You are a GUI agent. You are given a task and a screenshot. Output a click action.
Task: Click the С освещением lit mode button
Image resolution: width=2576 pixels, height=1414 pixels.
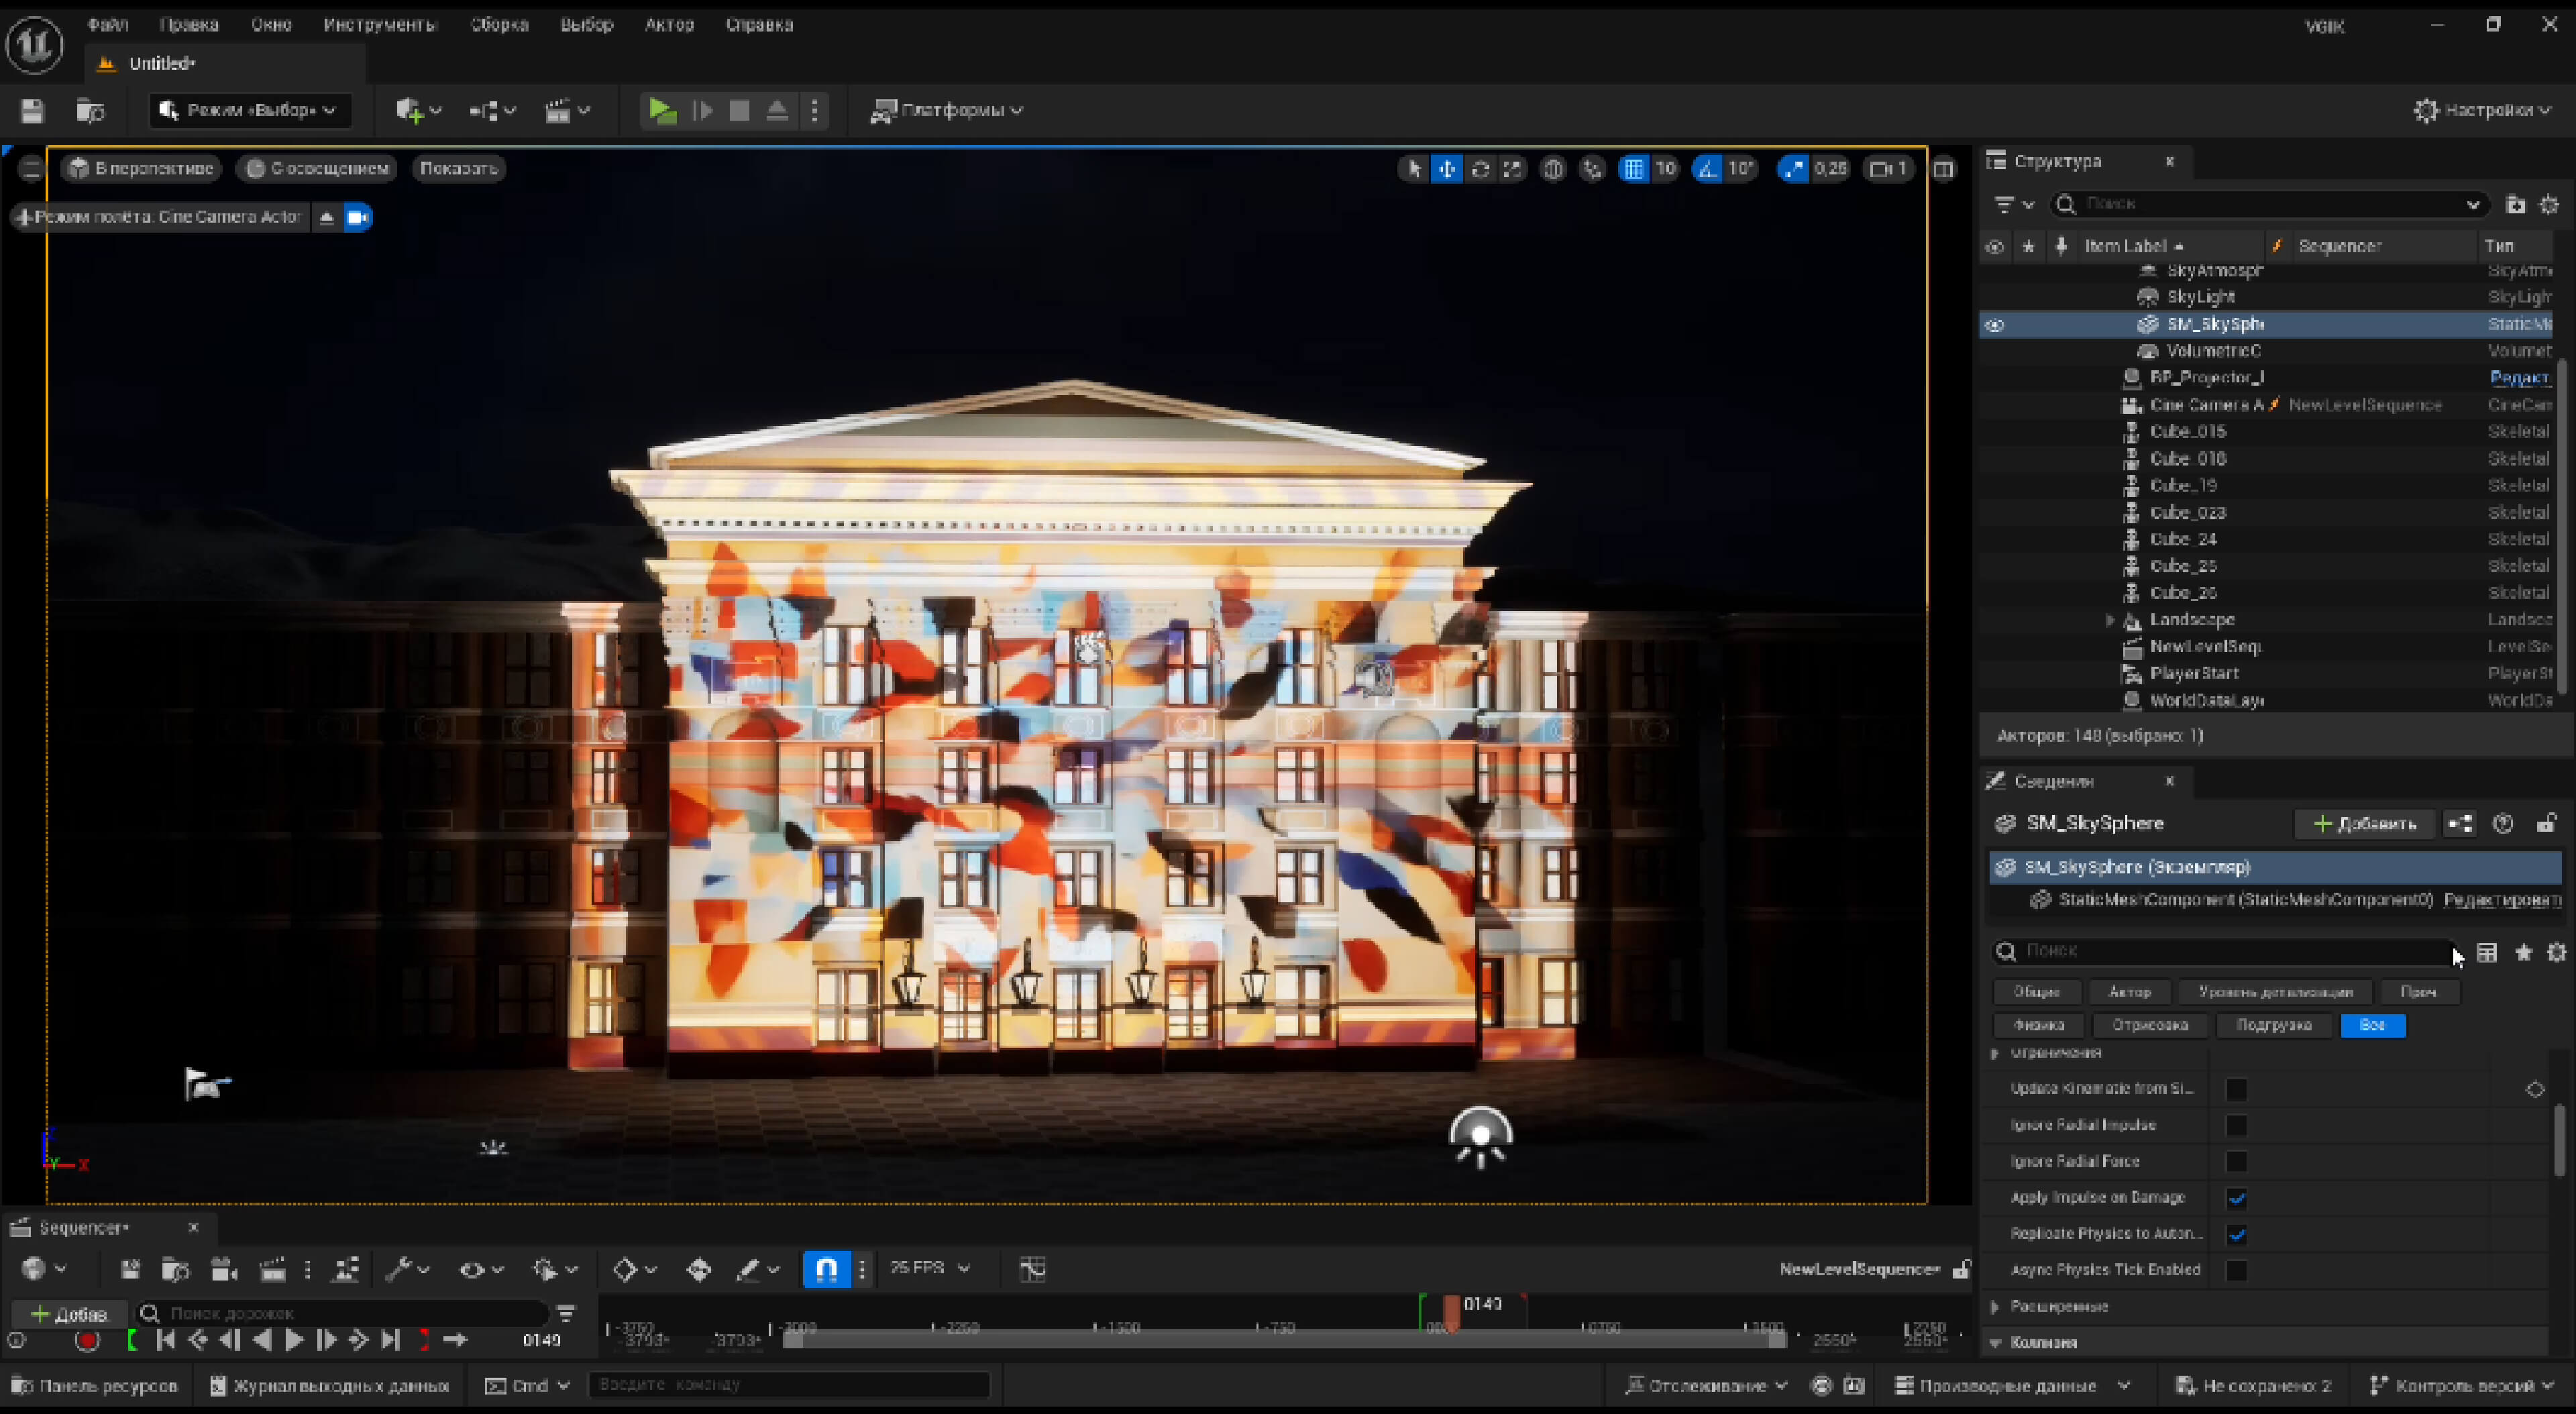317,168
